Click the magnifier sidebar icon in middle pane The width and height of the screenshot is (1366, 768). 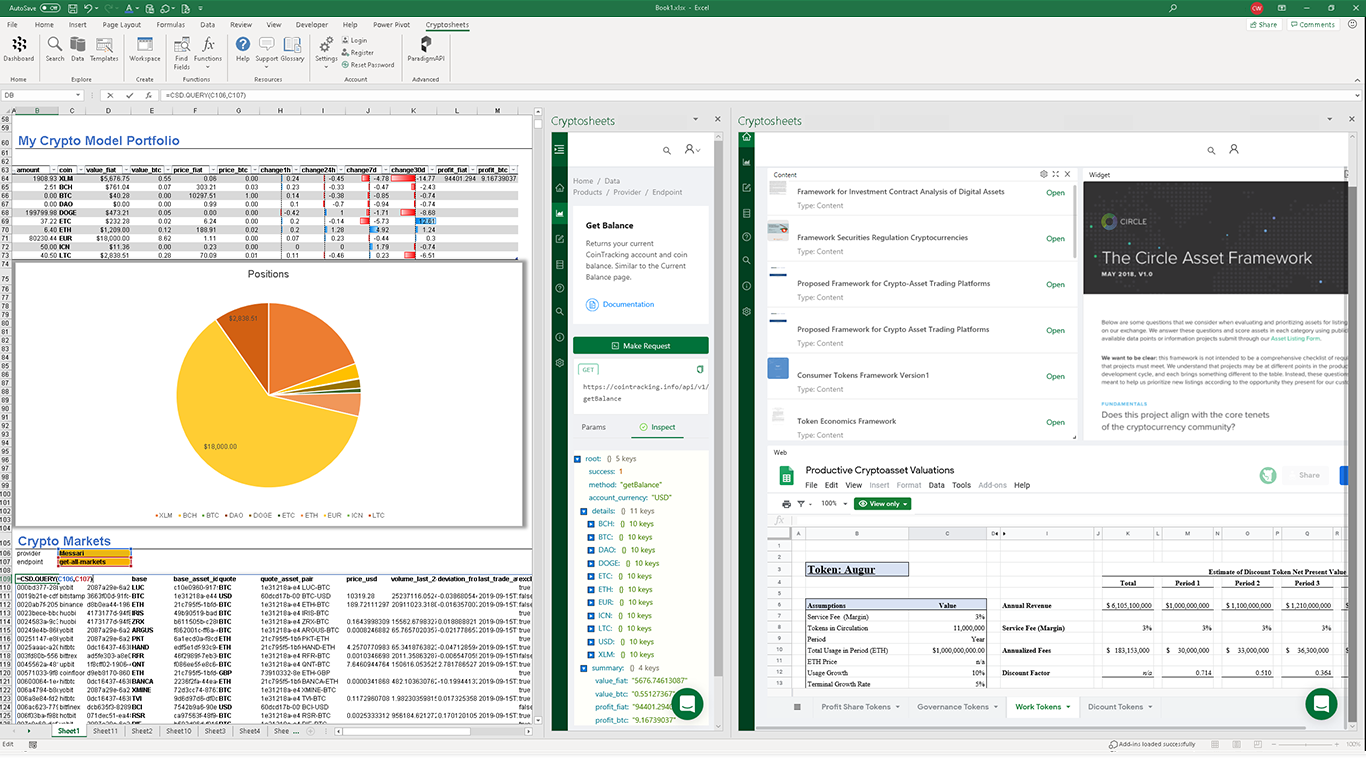pos(560,311)
